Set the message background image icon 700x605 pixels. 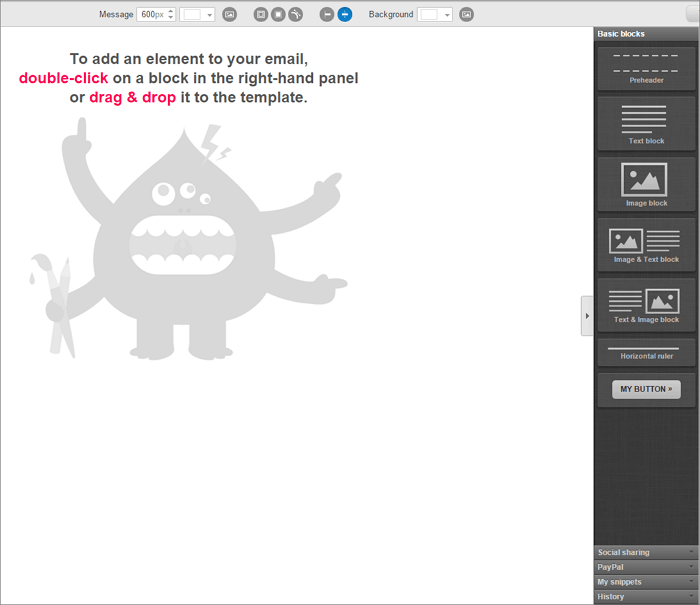(x=229, y=15)
